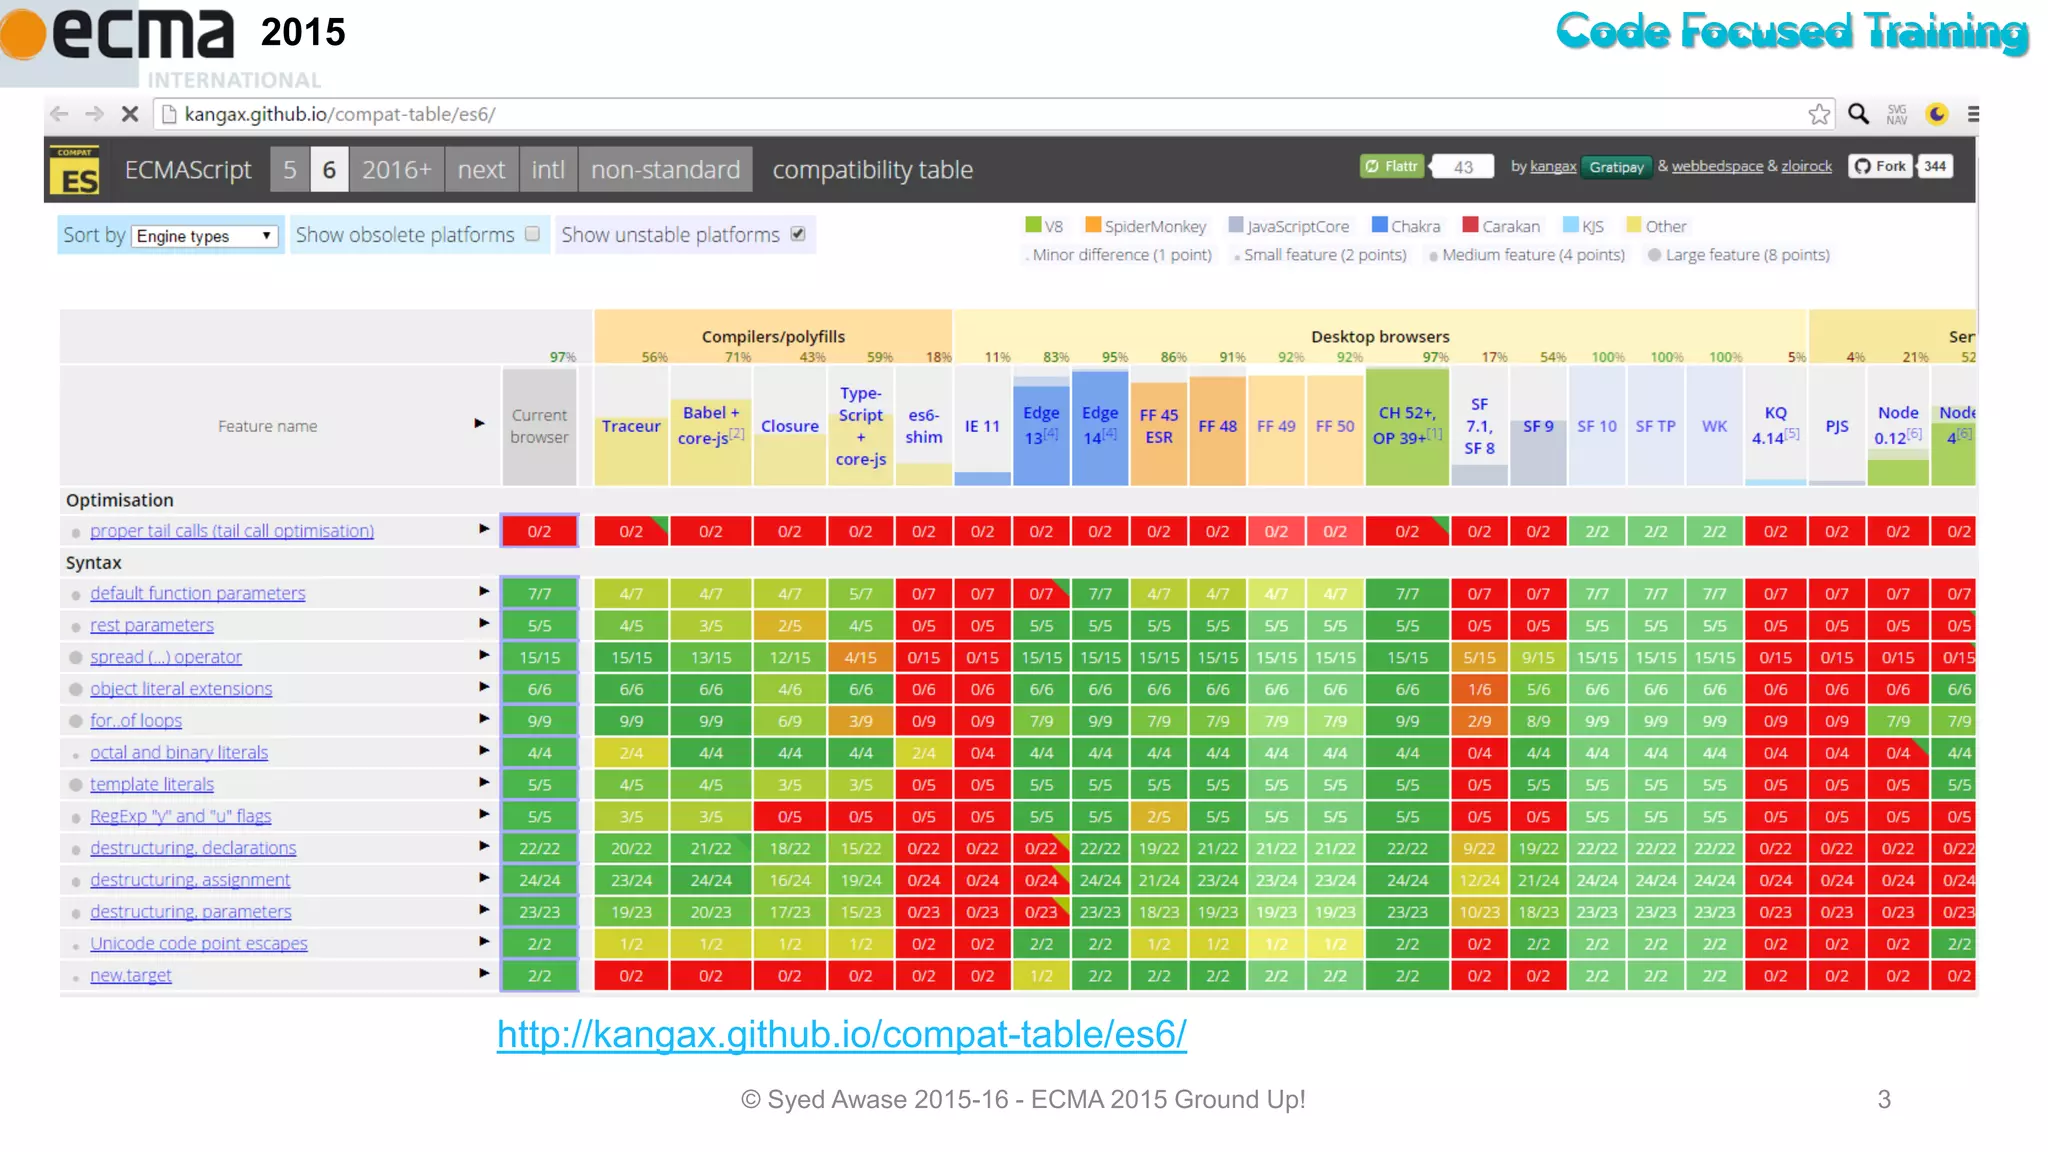
Task: Bookmark the page with the star icon
Action: point(1819,114)
